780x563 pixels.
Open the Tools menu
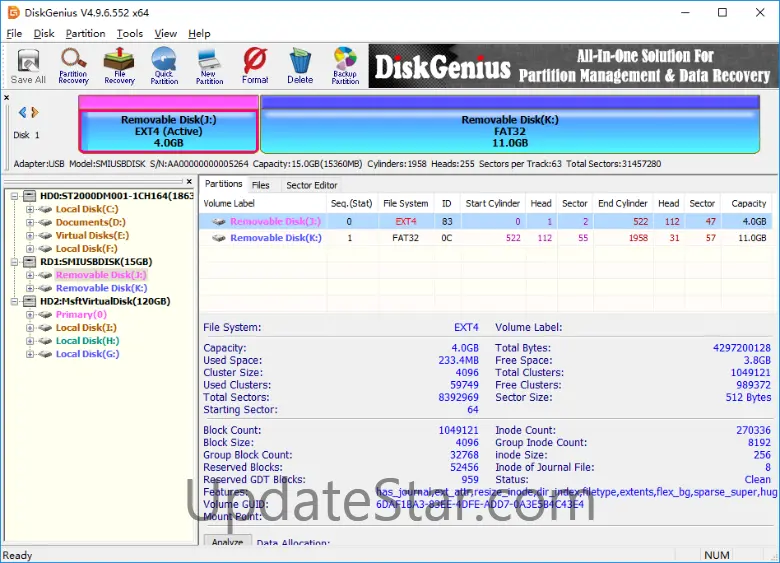click(130, 34)
